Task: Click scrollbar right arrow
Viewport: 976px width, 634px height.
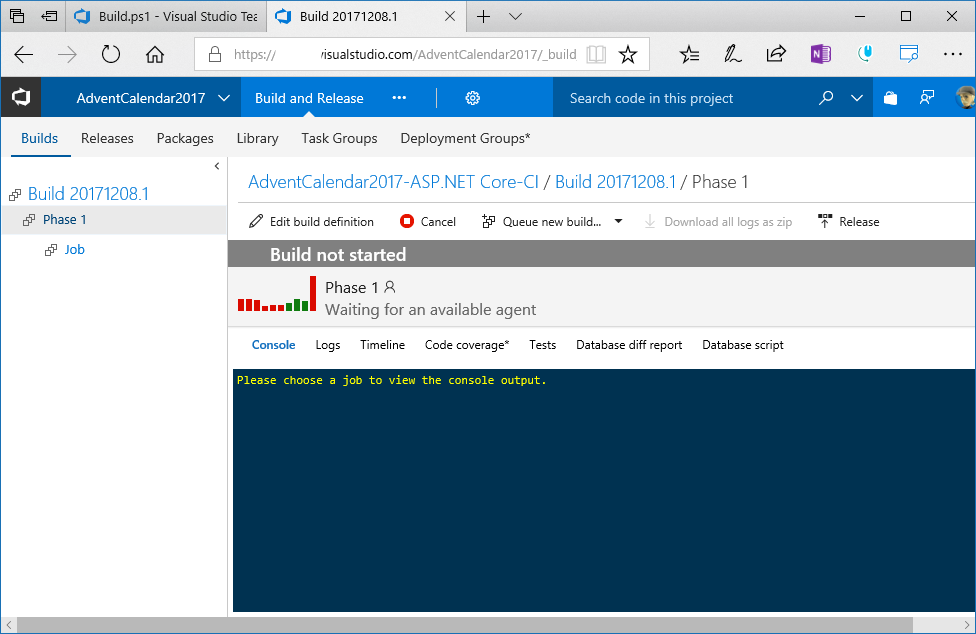Action: point(967,625)
